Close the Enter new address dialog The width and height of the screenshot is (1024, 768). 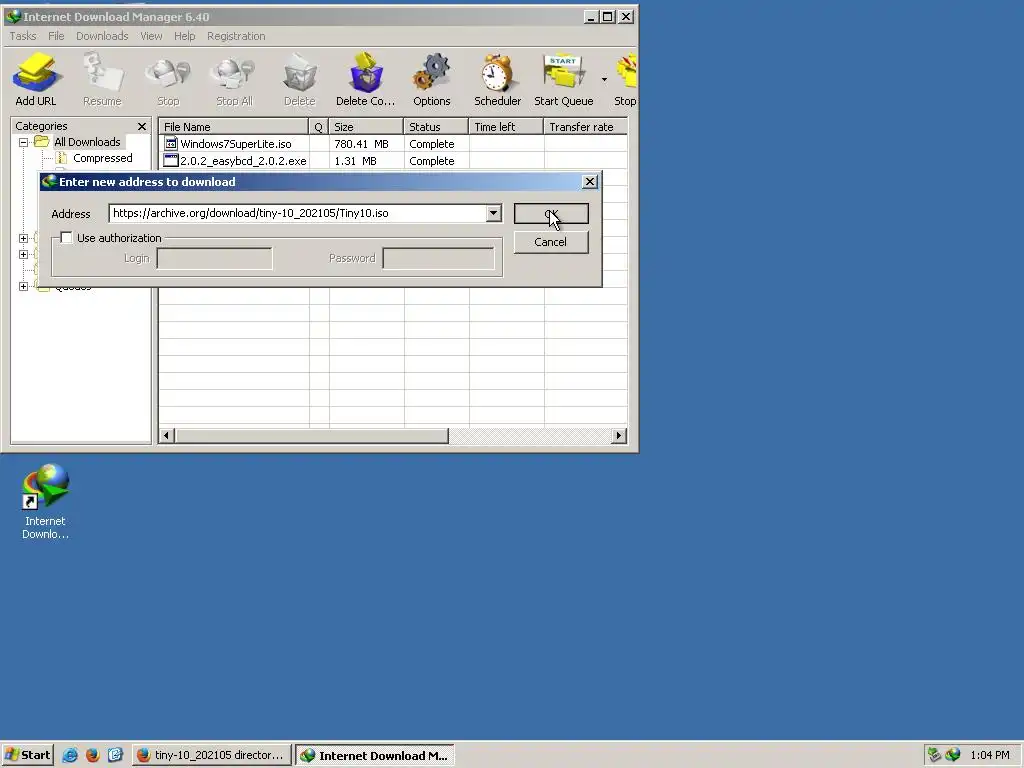pos(590,182)
